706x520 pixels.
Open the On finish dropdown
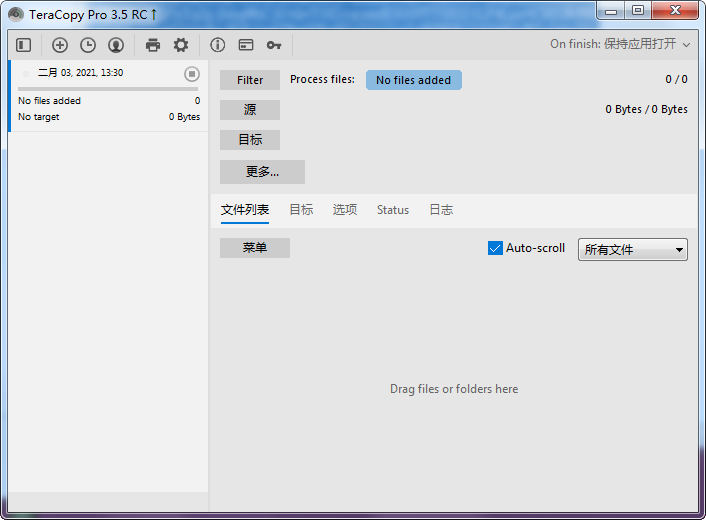point(620,44)
